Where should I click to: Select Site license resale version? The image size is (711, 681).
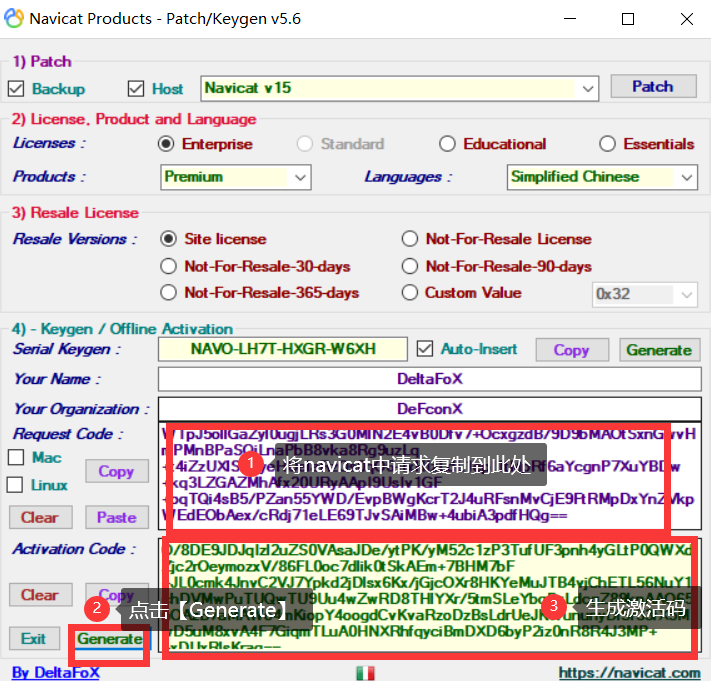[168, 239]
